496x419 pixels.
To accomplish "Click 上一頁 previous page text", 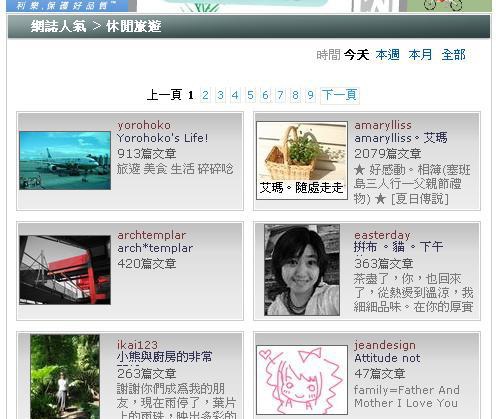I will click(x=164, y=95).
